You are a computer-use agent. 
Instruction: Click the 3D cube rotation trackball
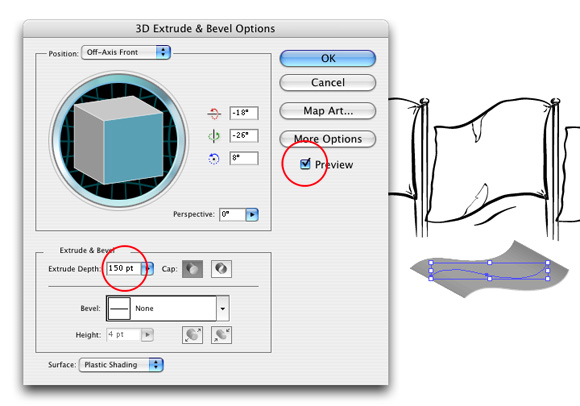click(x=119, y=139)
